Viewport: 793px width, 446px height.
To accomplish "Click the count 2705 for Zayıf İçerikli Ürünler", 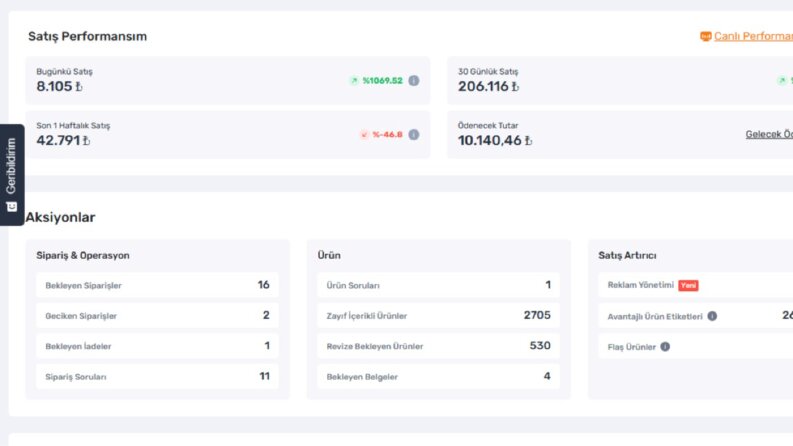I will tap(537, 315).
